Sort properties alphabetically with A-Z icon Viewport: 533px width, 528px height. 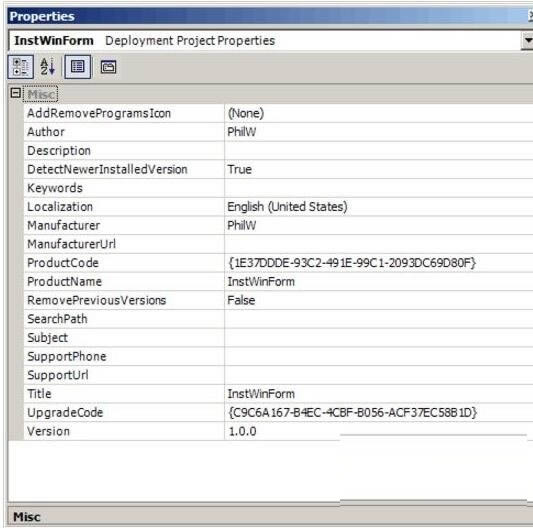[x=47, y=67]
